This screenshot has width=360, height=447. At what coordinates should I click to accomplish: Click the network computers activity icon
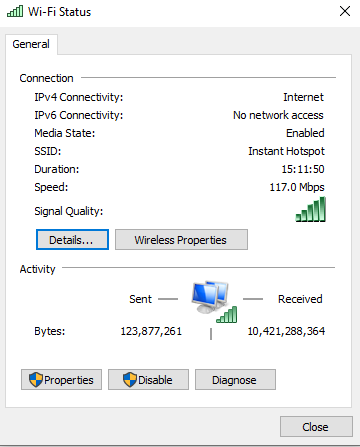point(214,302)
